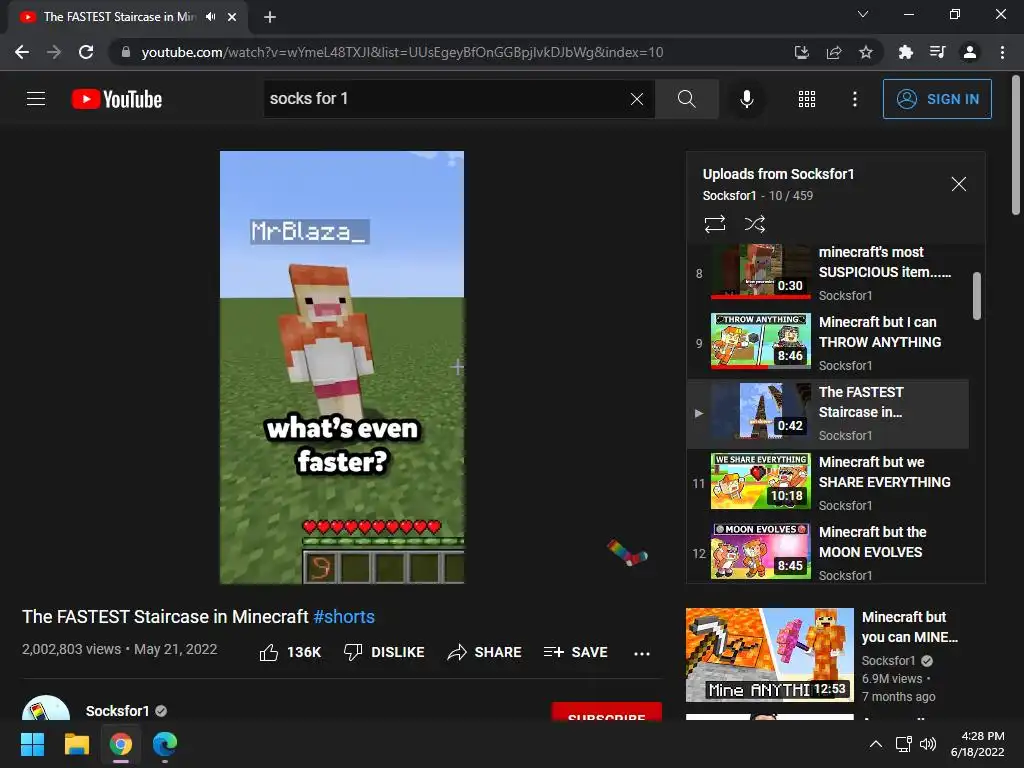Screen dimensions: 1024x768
Task: Play 'Minecraft but the MOON EVOLVES'
Action: [828, 552]
